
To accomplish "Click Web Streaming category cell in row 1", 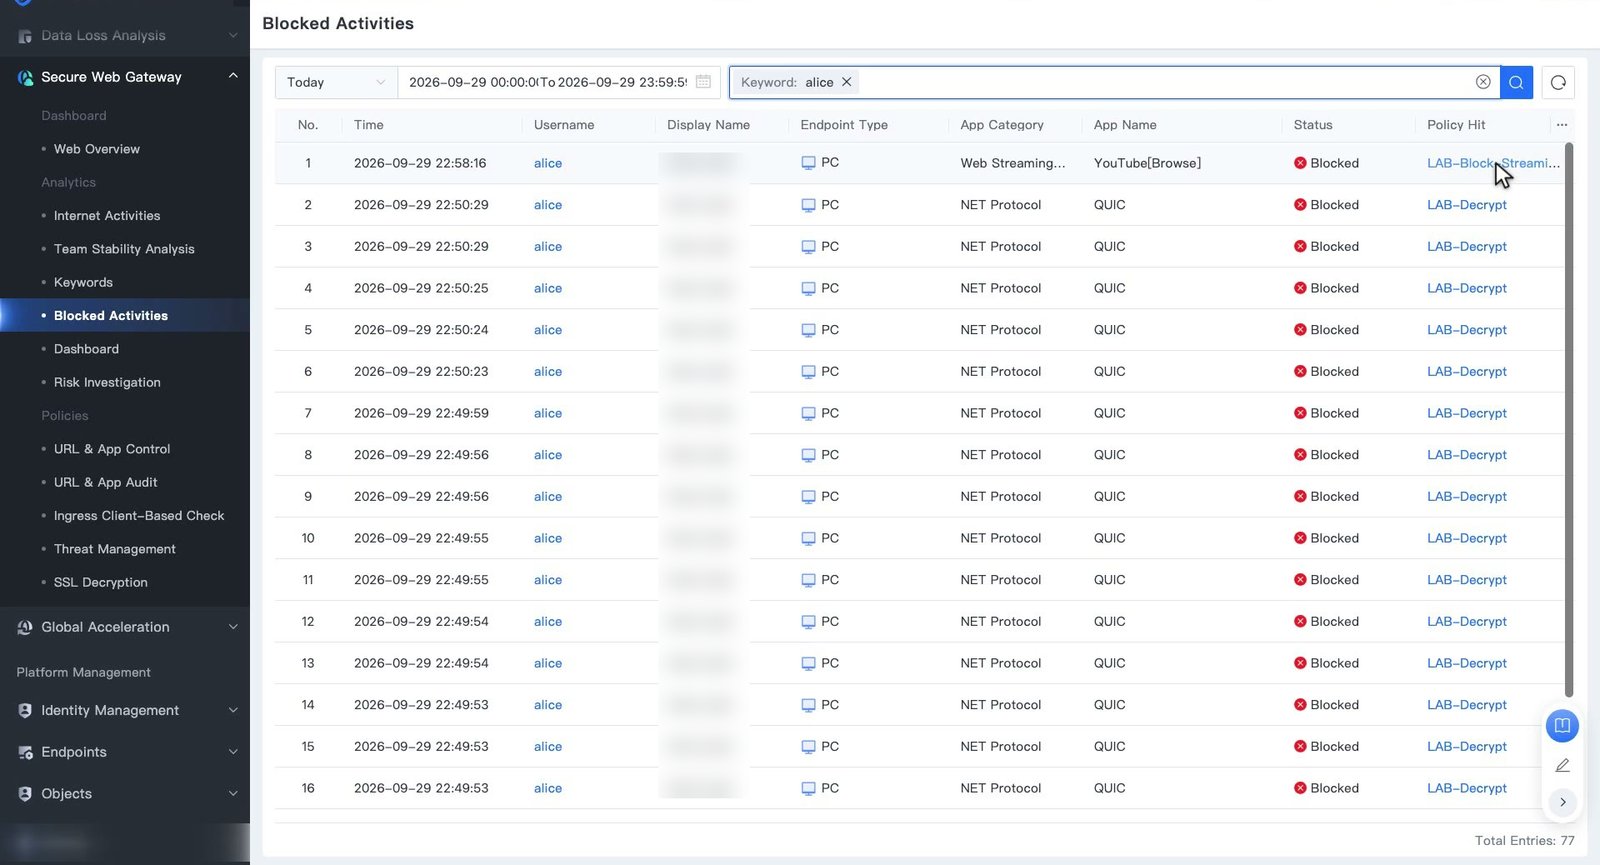I will [x=1013, y=163].
